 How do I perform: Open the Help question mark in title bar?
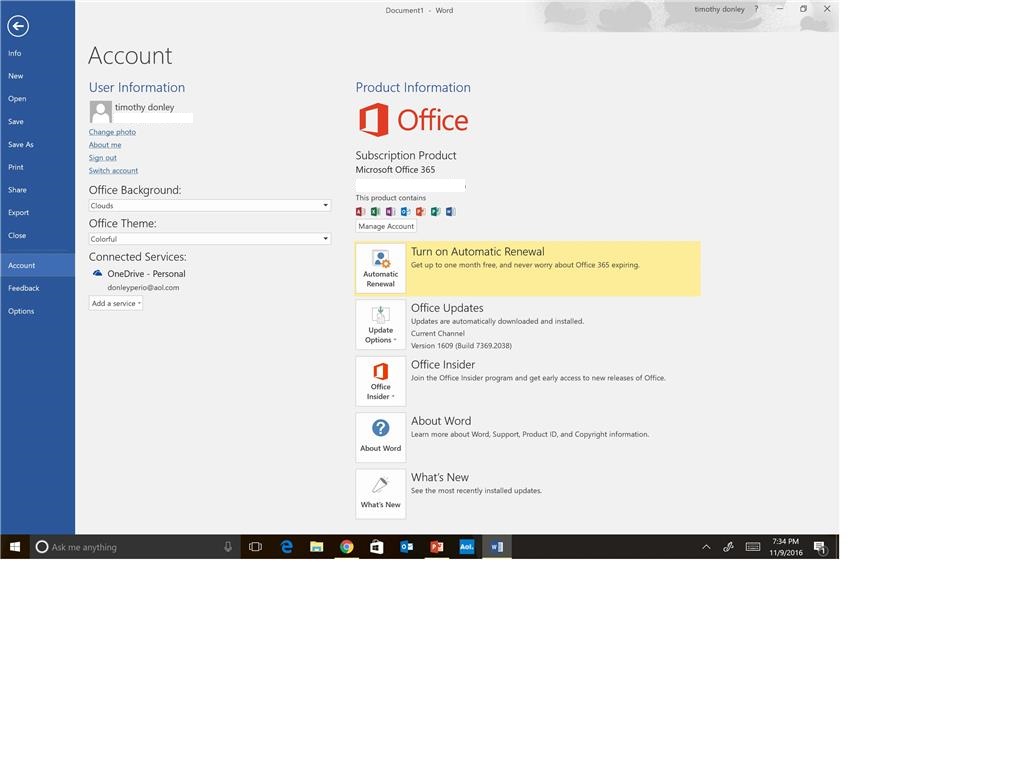point(756,9)
